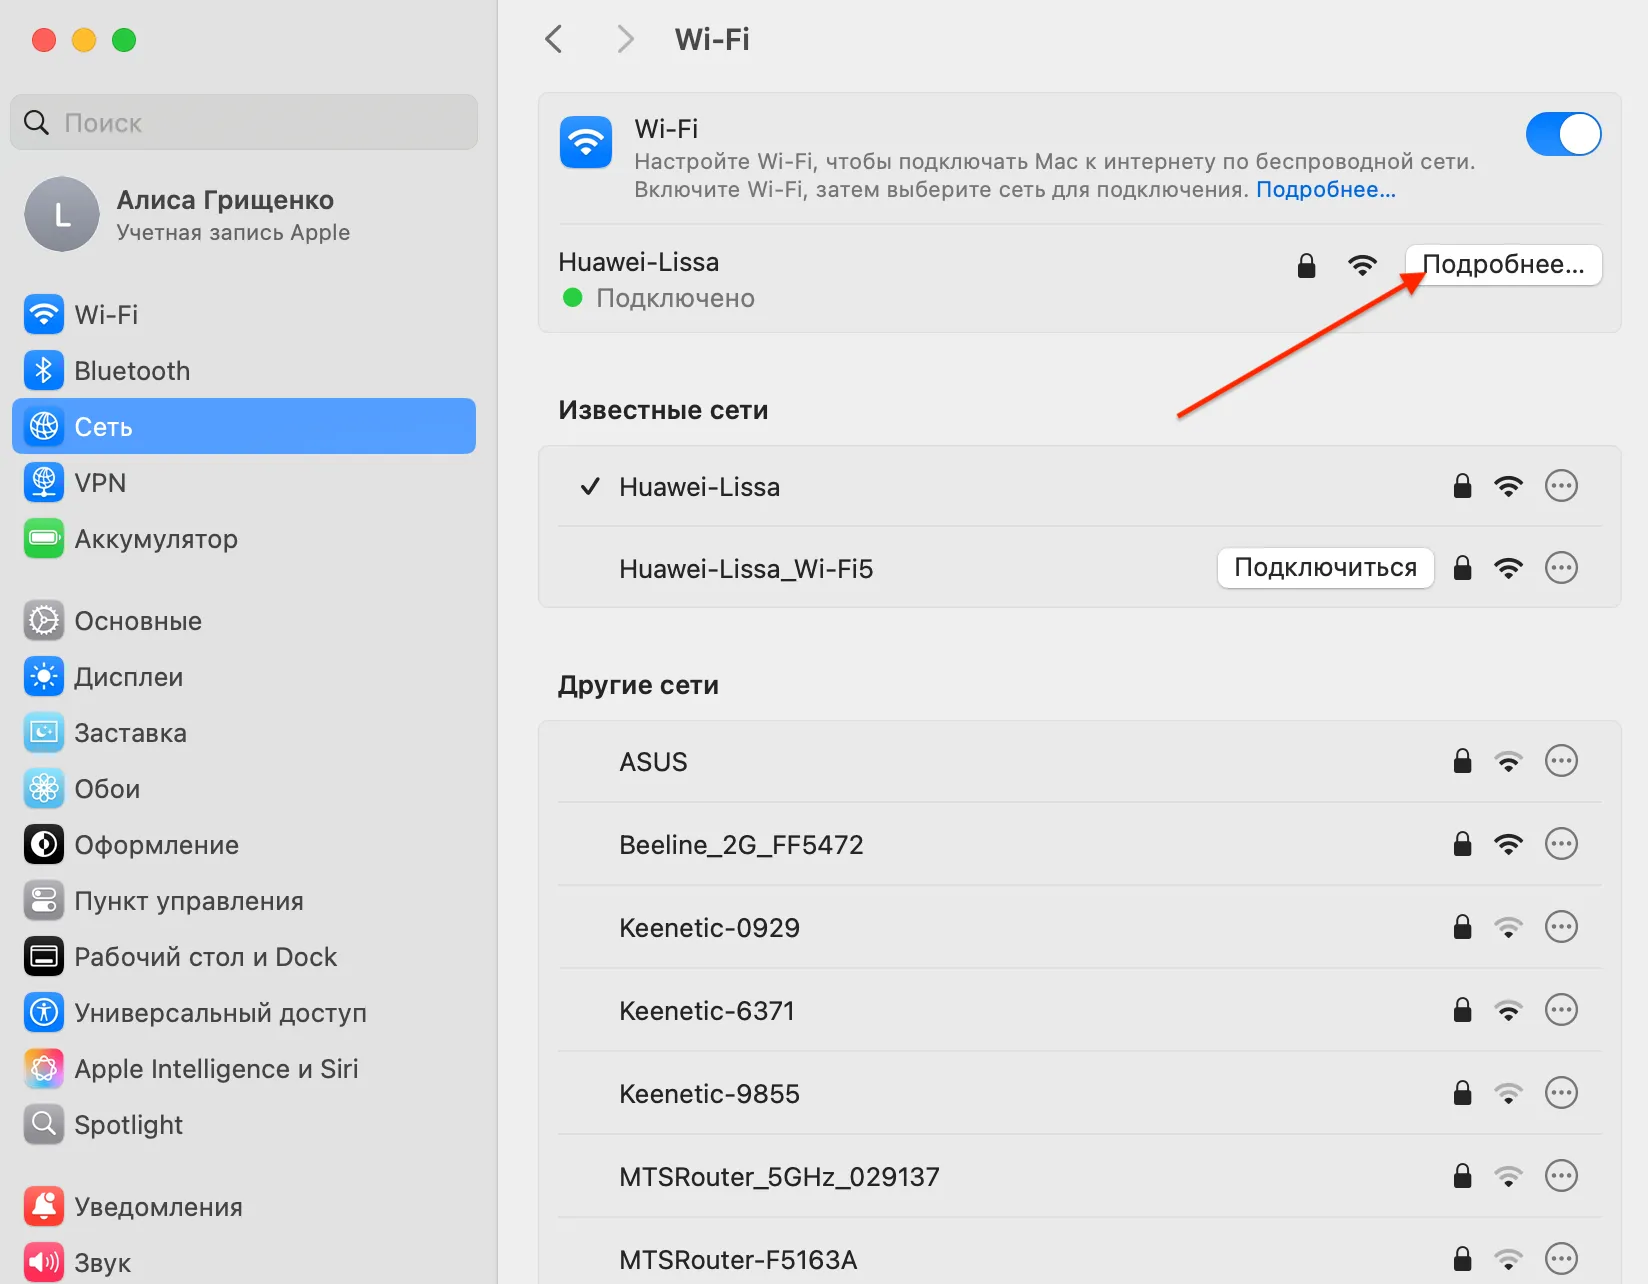Click the Звук speaker icon
The image size is (1648, 1284).
tap(44, 1263)
